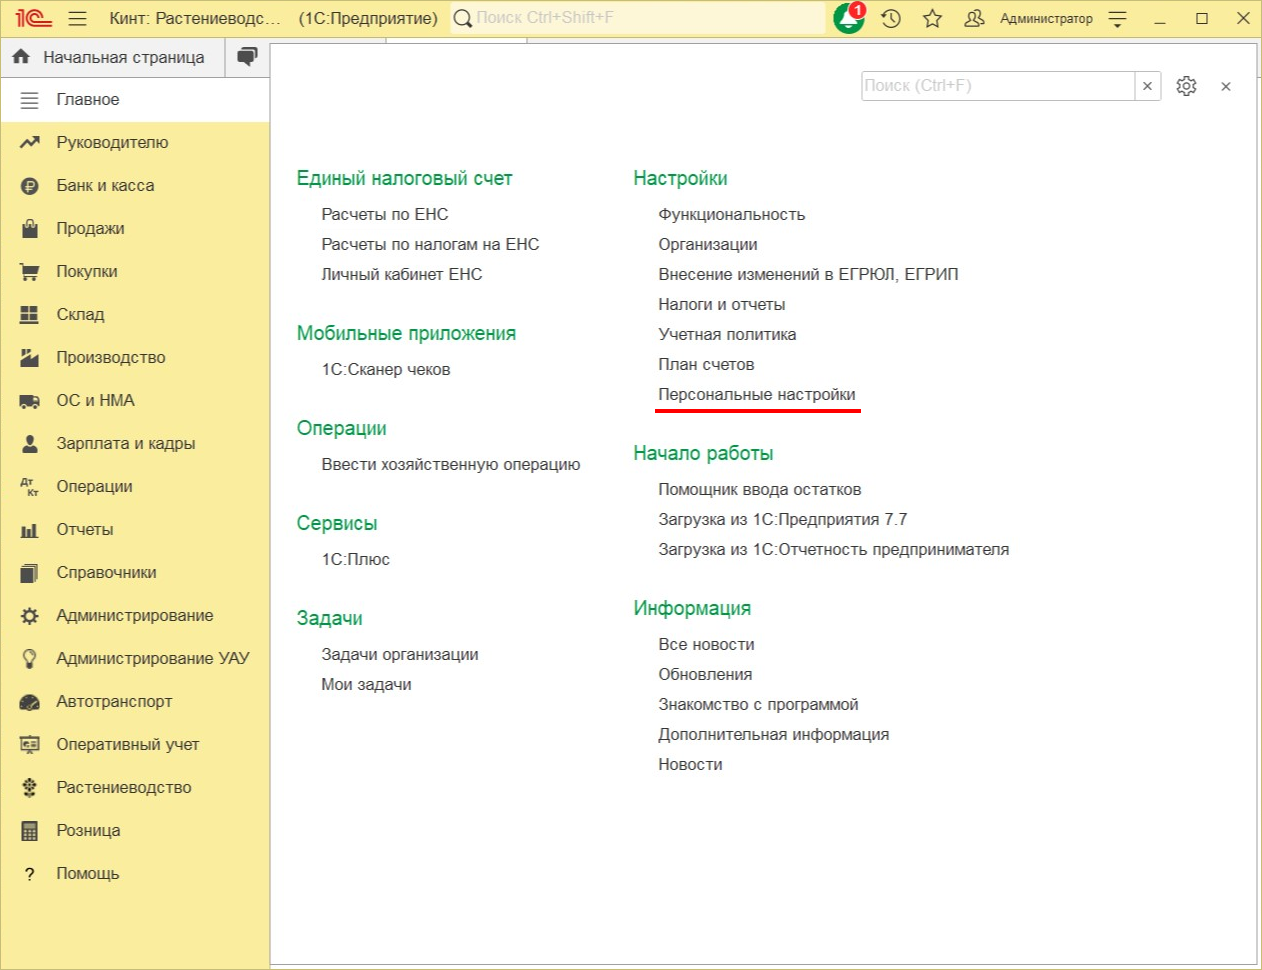This screenshot has width=1262, height=970.
Task: Switch to the Администрирование section
Action: pos(134,615)
